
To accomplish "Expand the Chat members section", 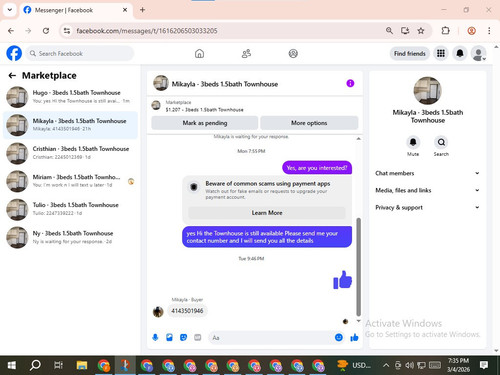I will 427,173.
